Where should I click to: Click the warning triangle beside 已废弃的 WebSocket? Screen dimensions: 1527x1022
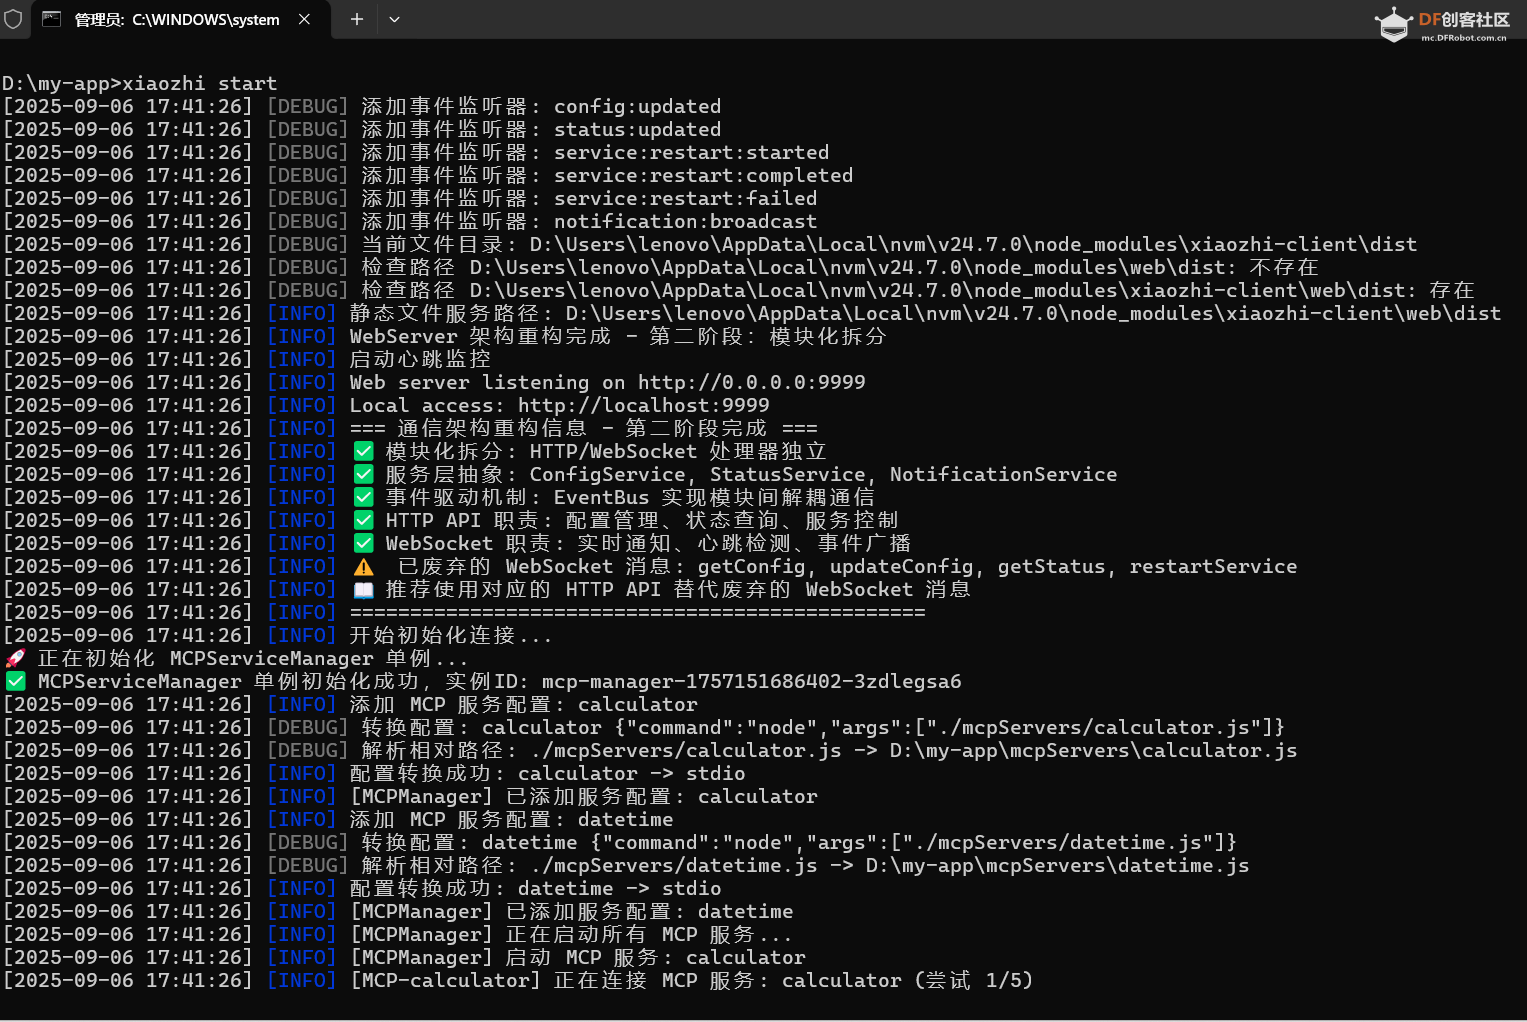click(x=364, y=567)
